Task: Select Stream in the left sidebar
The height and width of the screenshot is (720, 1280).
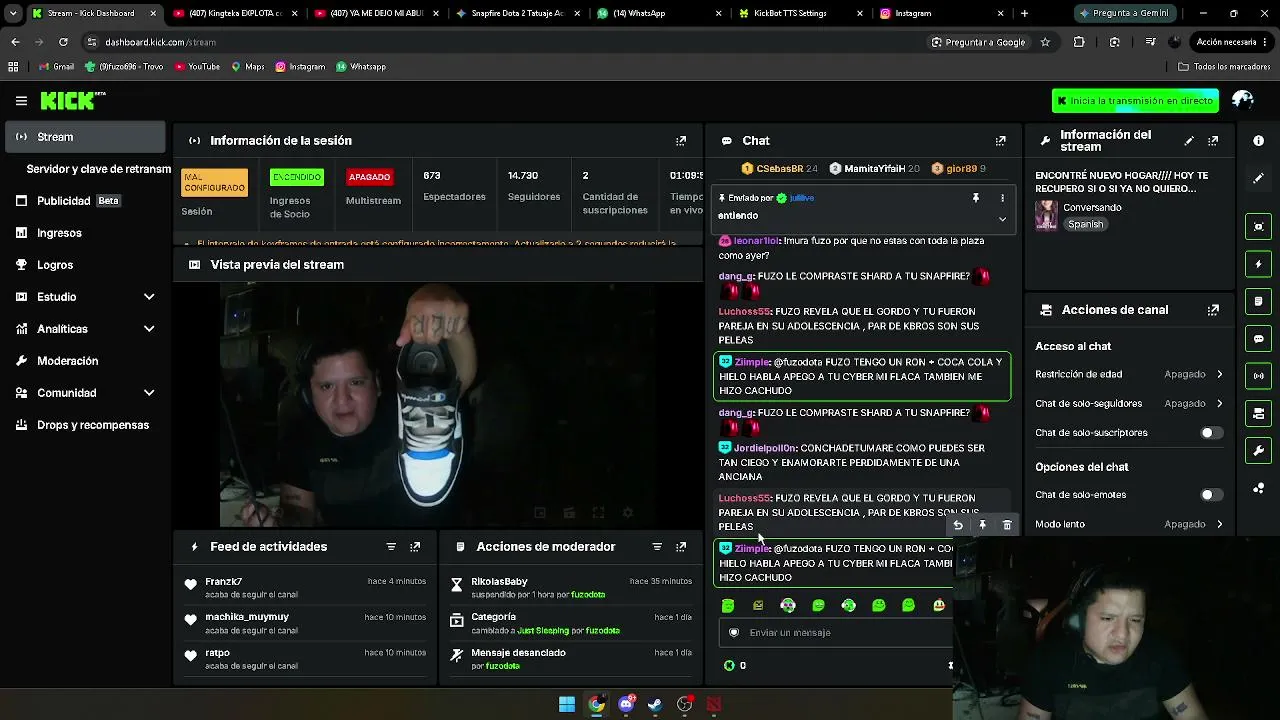Action: point(86,137)
